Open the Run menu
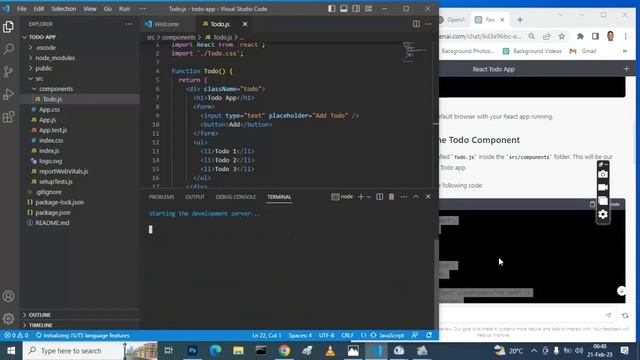The image size is (640, 360). pos(124,9)
